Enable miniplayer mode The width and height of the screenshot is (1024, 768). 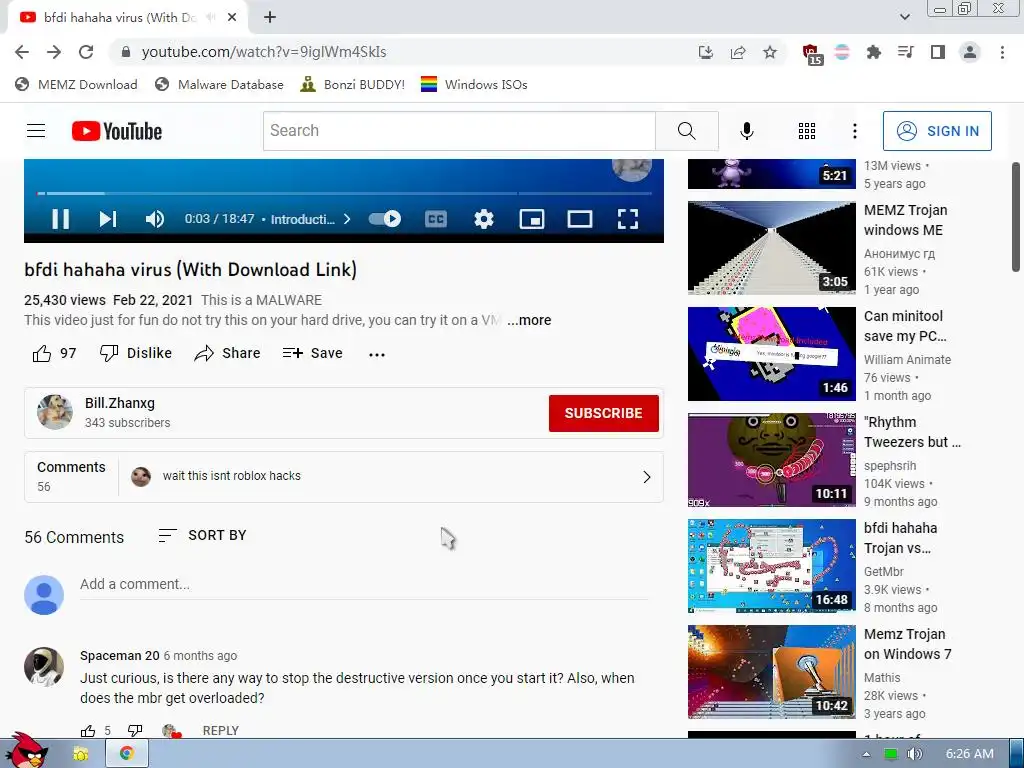pyautogui.click(x=532, y=219)
